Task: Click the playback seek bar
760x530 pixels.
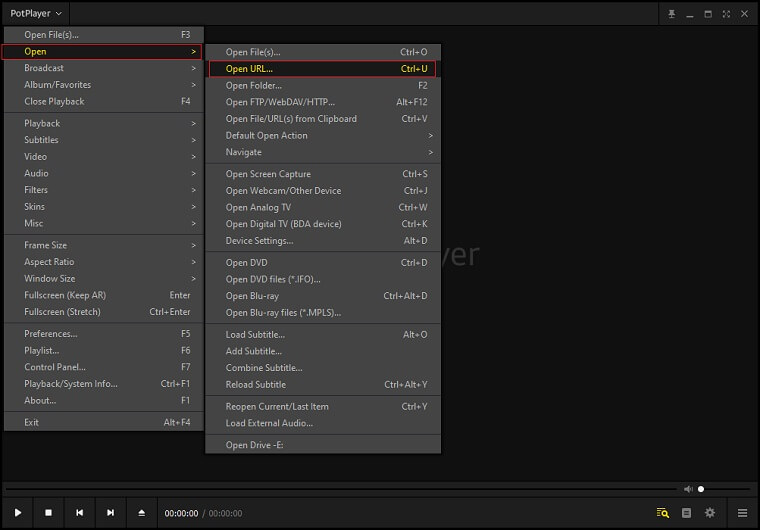Action: tap(341, 489)
